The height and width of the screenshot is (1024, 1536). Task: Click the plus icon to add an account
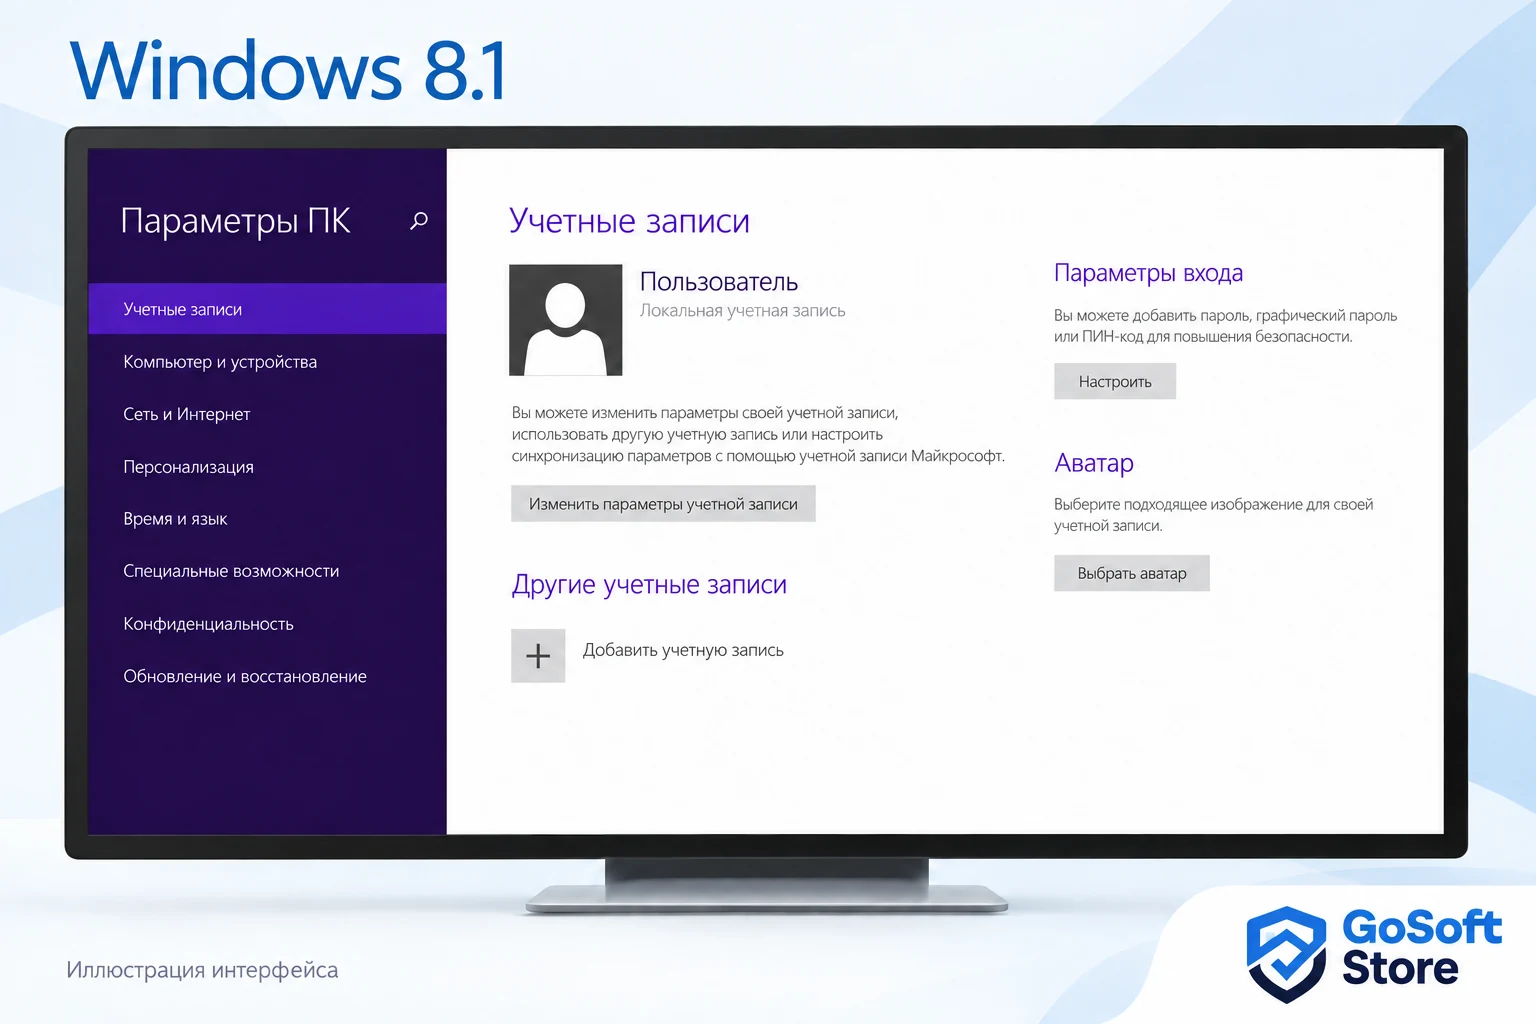[538, 656]
